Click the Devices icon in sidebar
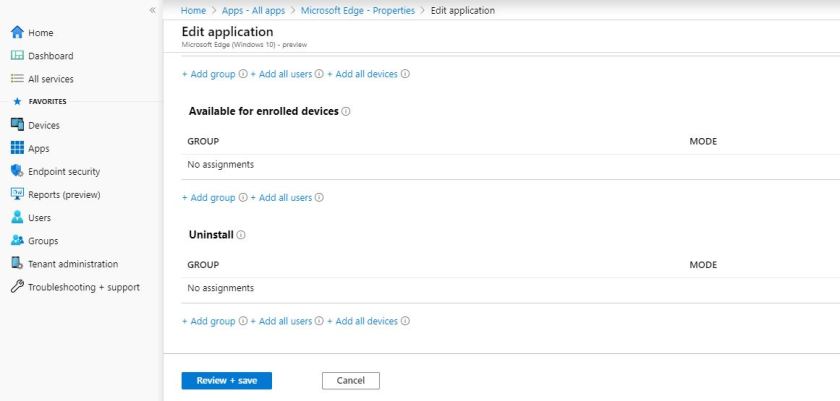The image size is (840, 401). [x=16, y=125]
